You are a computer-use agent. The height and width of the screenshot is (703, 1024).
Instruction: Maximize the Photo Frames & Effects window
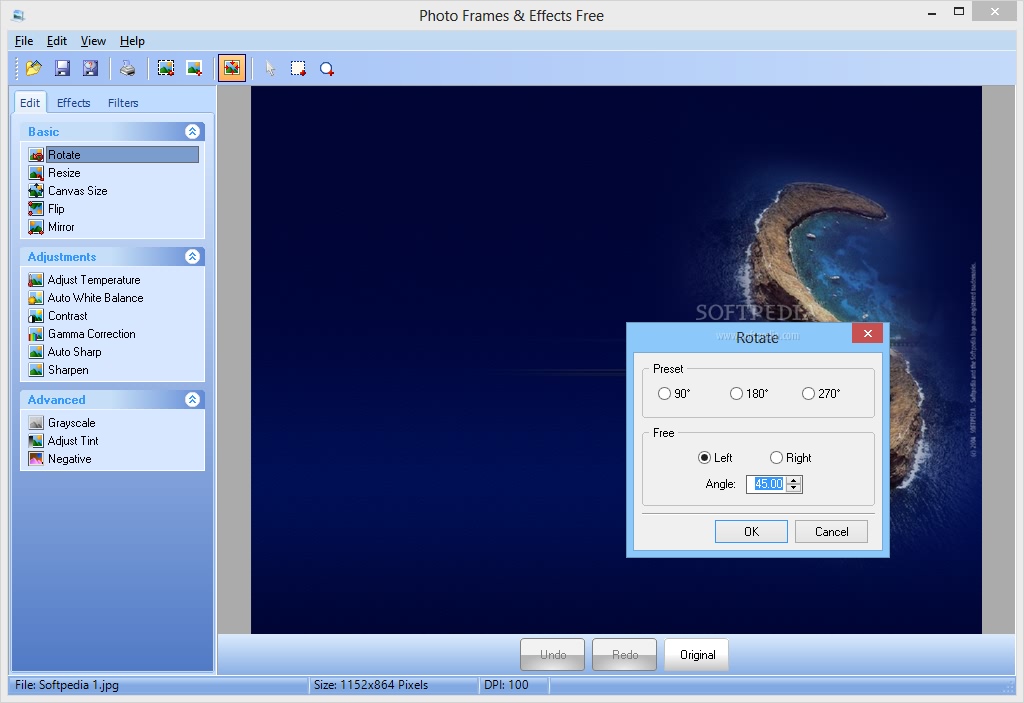pos(959,11)
